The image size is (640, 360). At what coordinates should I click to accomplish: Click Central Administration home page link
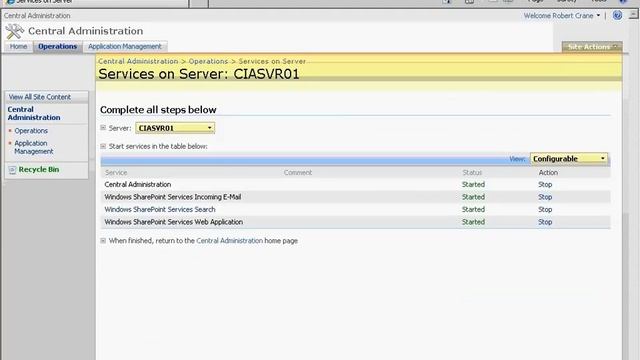[x=229, y=241]
